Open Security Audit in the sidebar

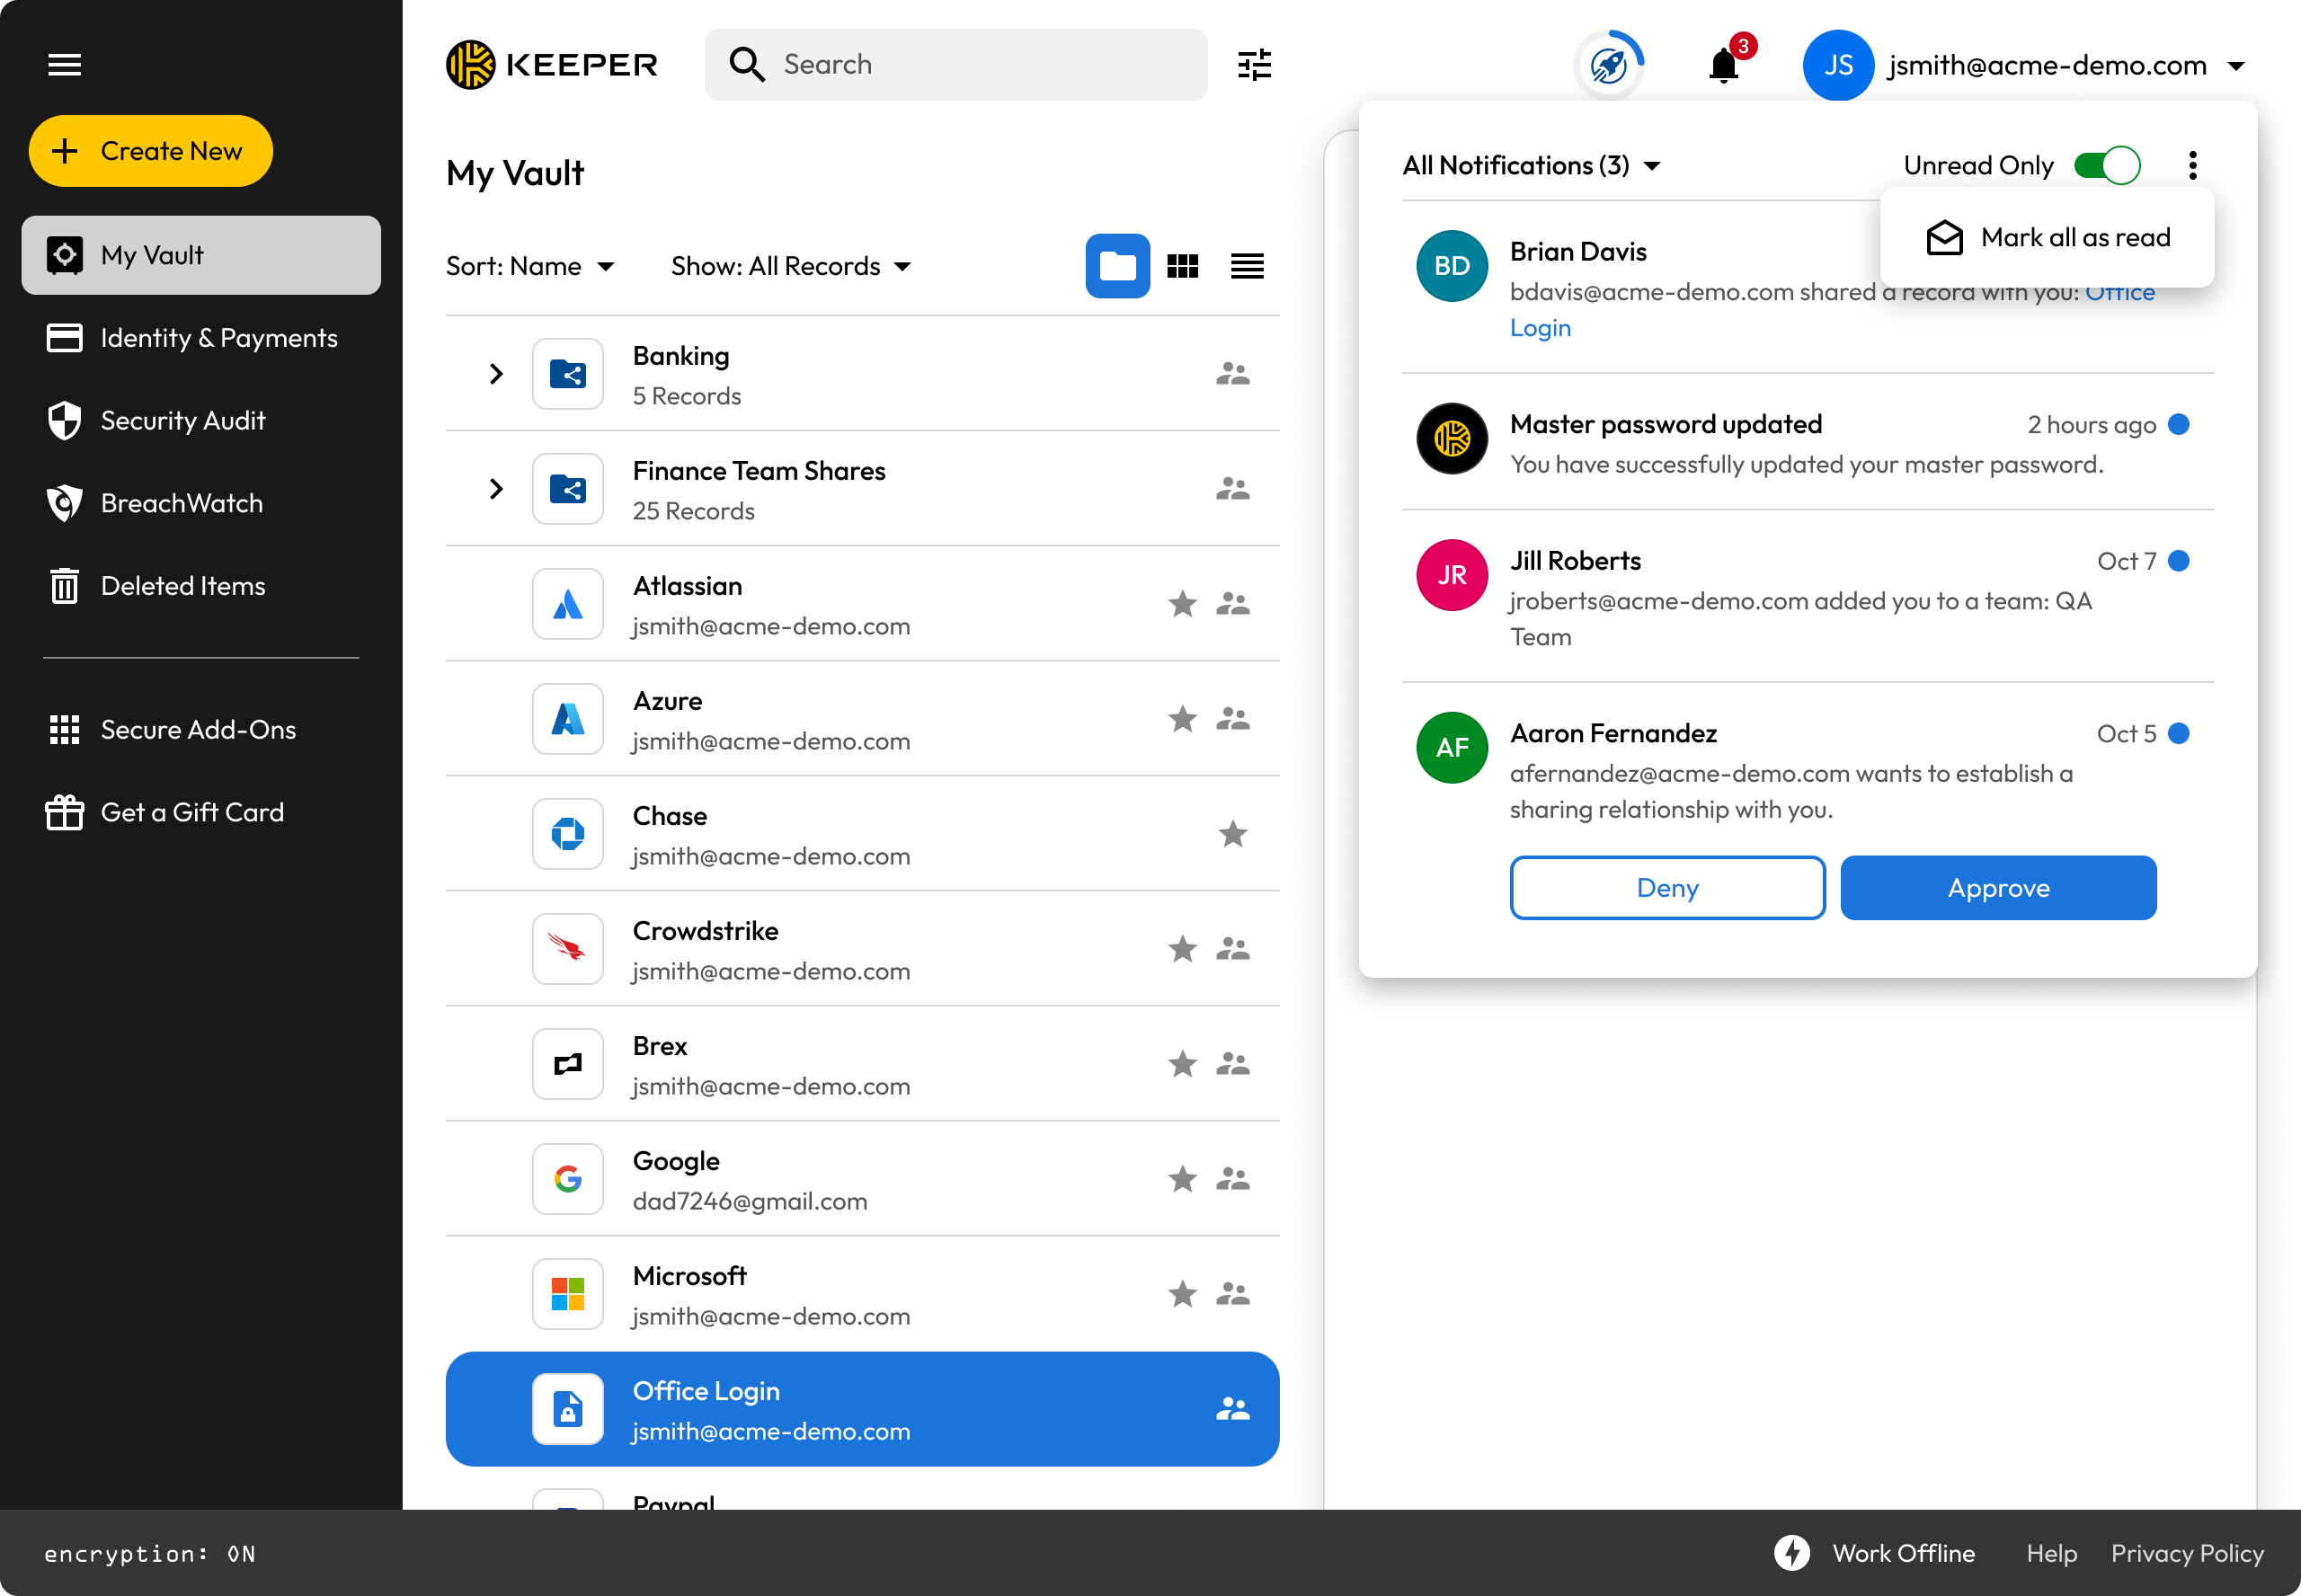182,421
